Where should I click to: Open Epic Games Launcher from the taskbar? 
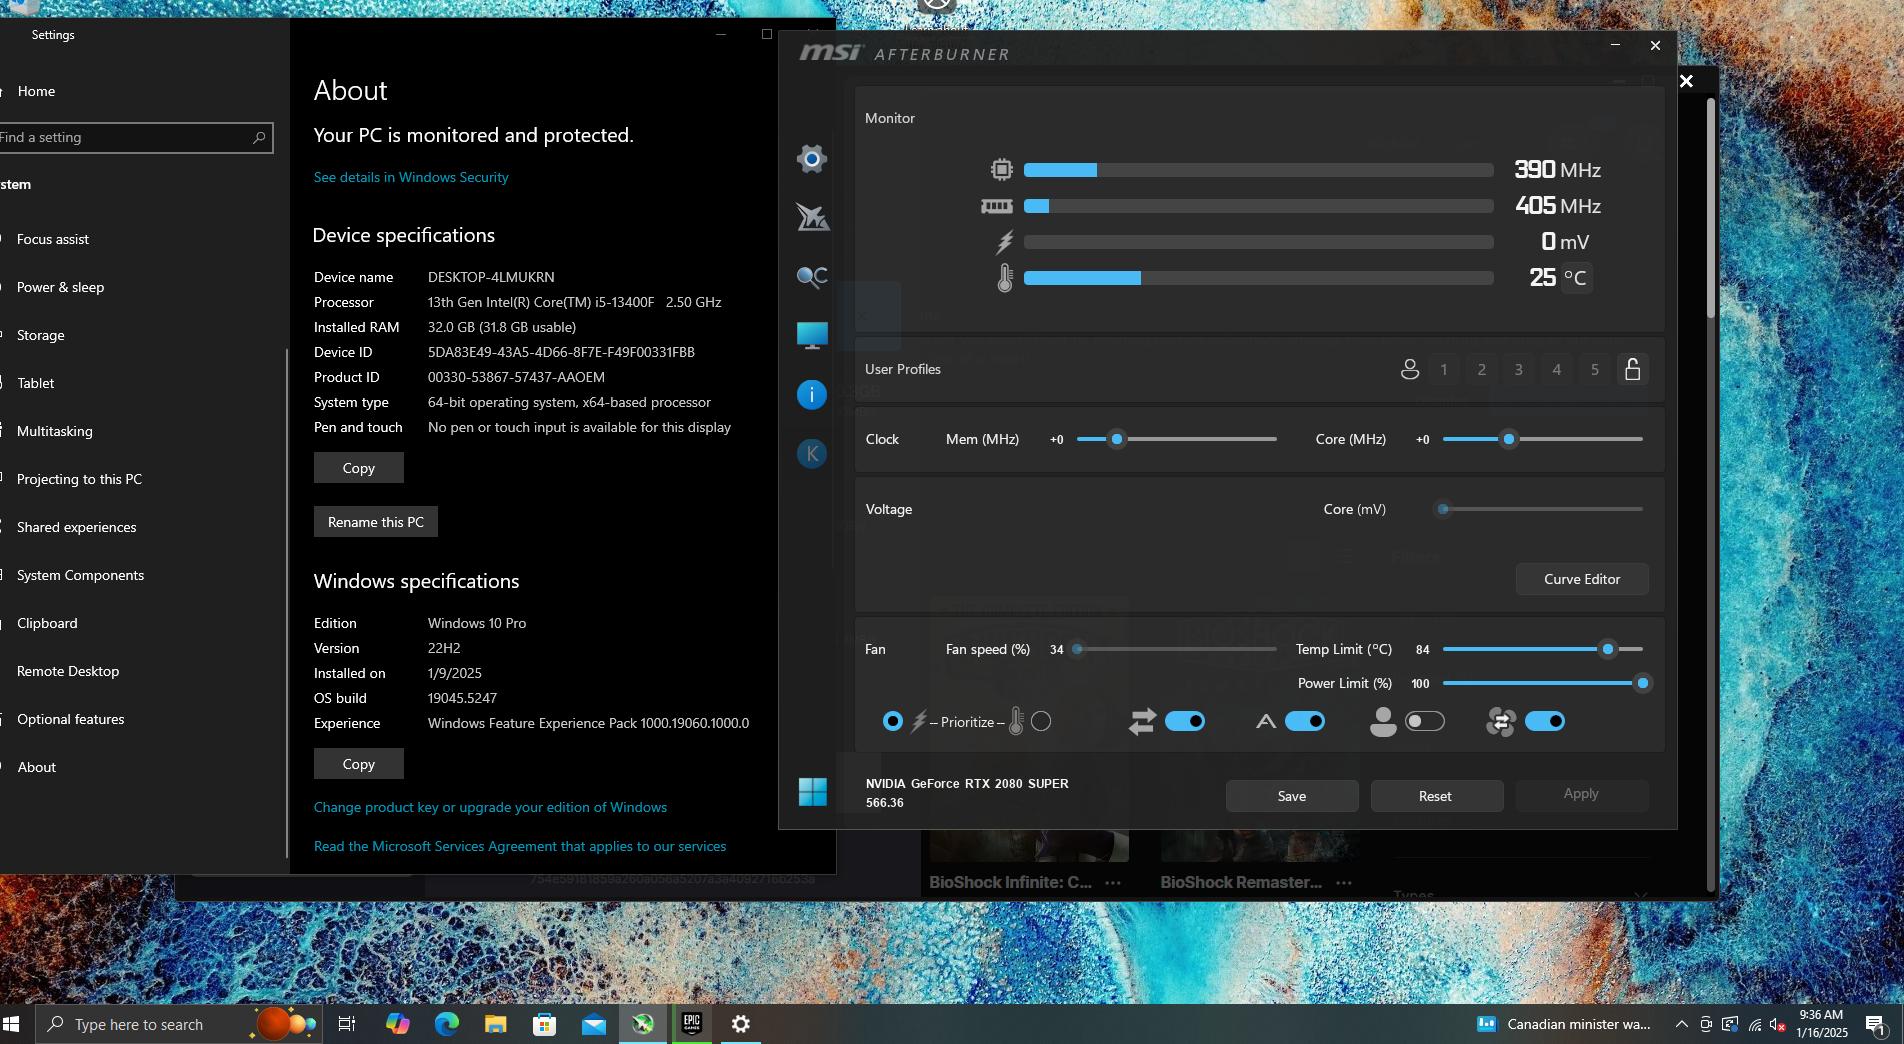click(x=692, y=1024)
